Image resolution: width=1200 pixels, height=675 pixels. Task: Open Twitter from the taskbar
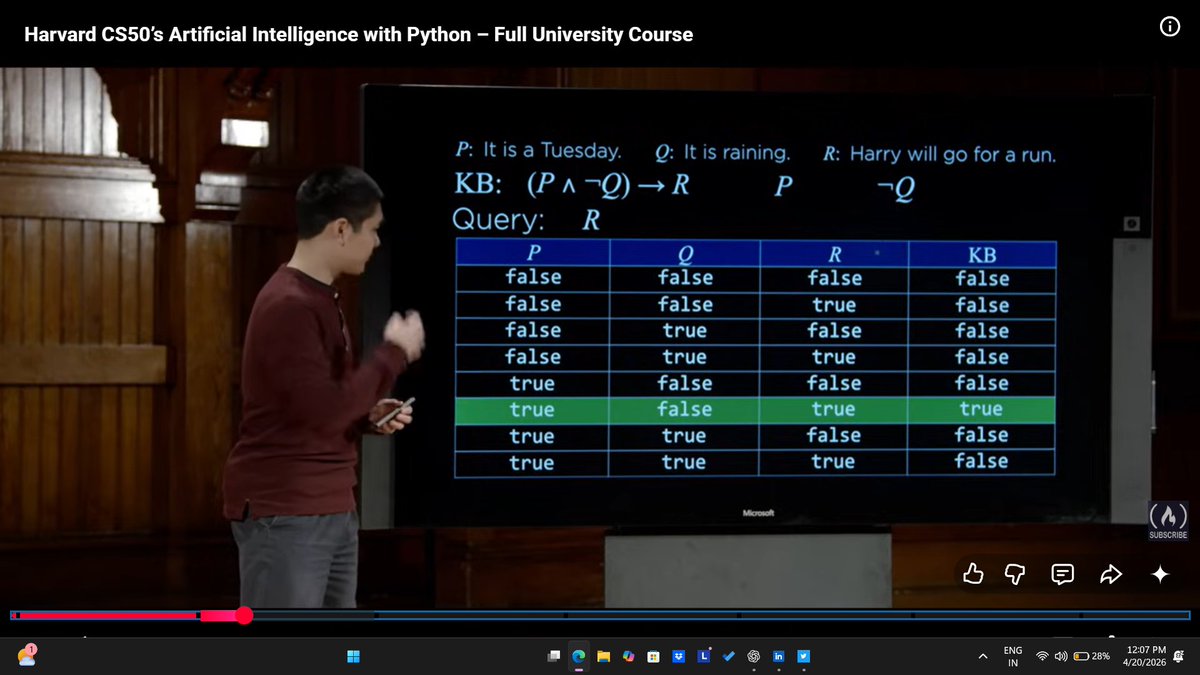point(803,657)
